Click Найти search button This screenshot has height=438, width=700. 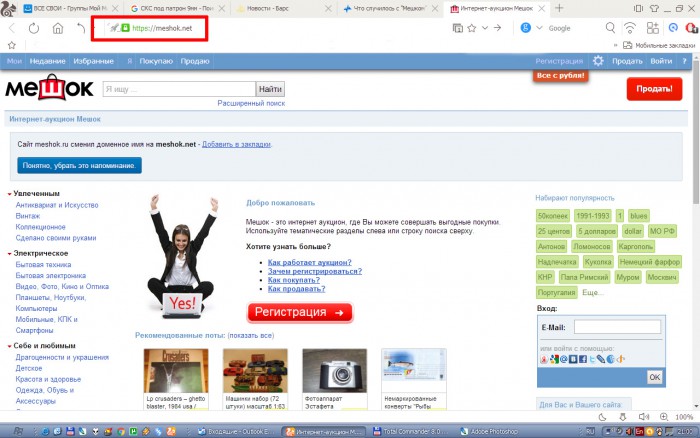click(x=270, y=89)
